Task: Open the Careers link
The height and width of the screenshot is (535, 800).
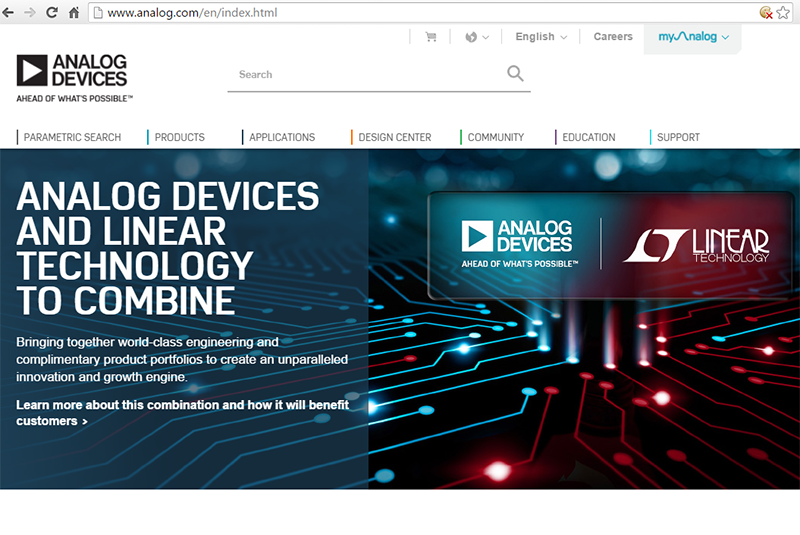Action: 613,37
